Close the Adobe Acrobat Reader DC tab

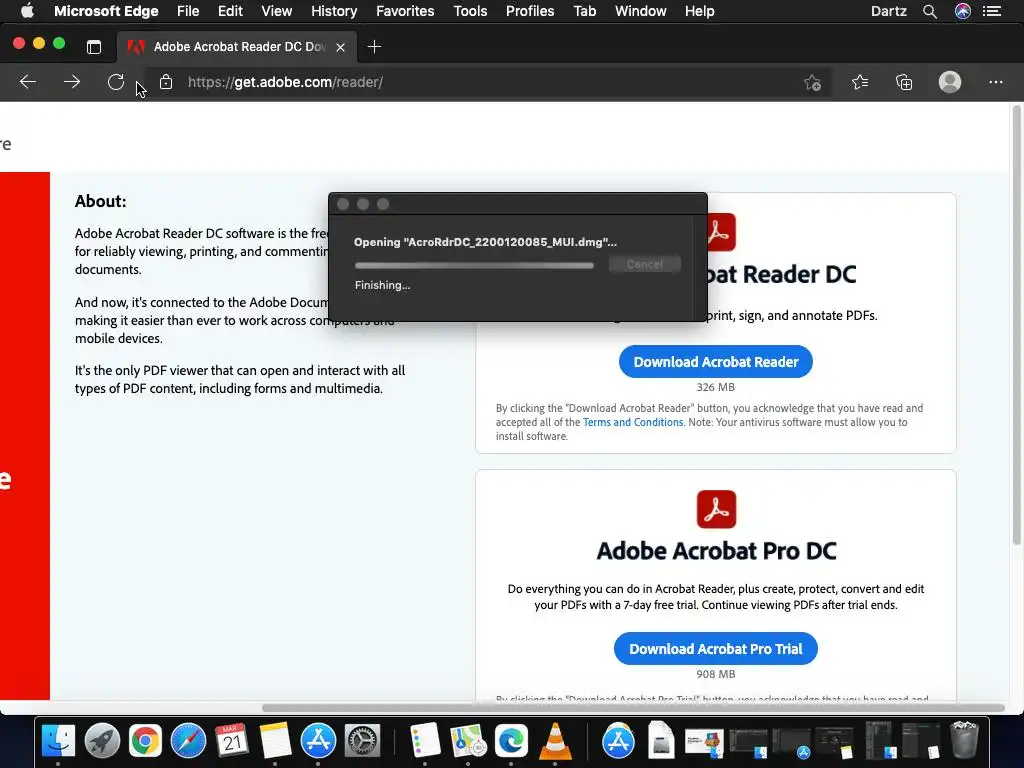(340, 47)
